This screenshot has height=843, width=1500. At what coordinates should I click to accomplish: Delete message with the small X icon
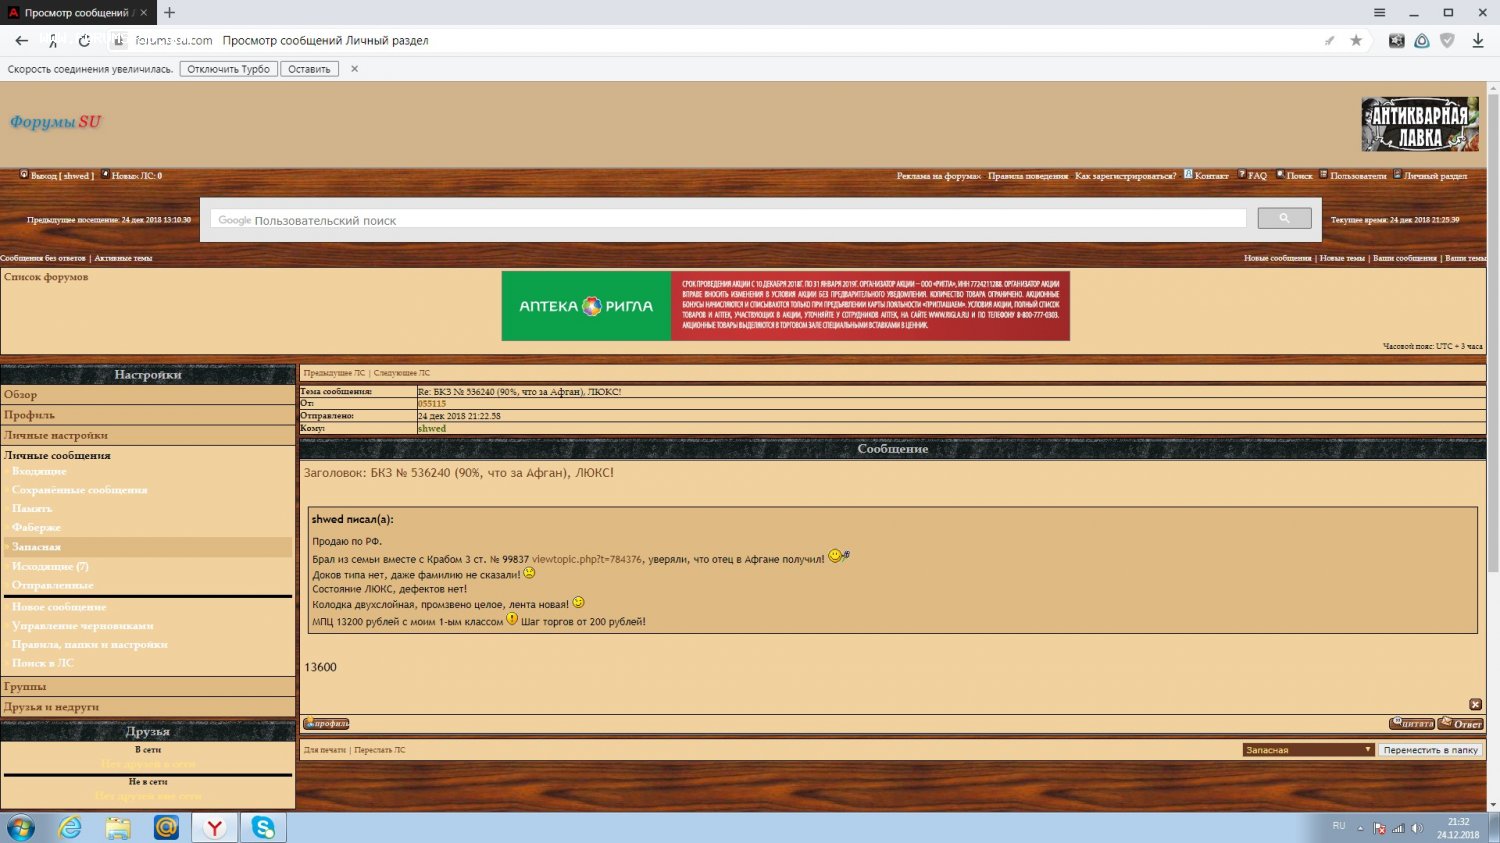click(1475, 705)
